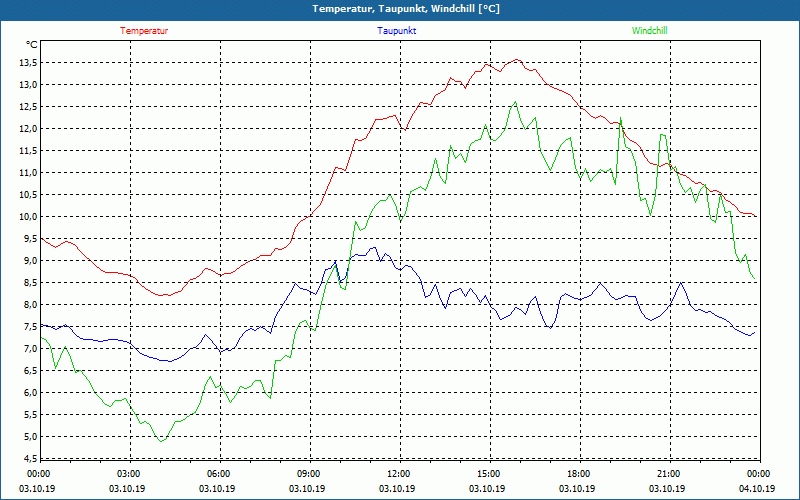Click the 8,5 y-axis value

pyautogui.click(x=30, y=282)
